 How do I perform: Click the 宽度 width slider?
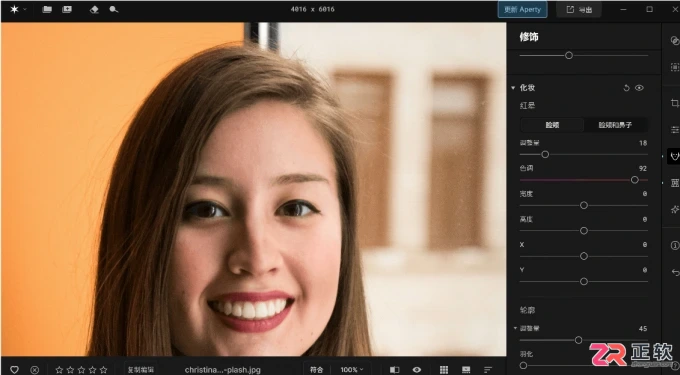(x=584, y=205)
